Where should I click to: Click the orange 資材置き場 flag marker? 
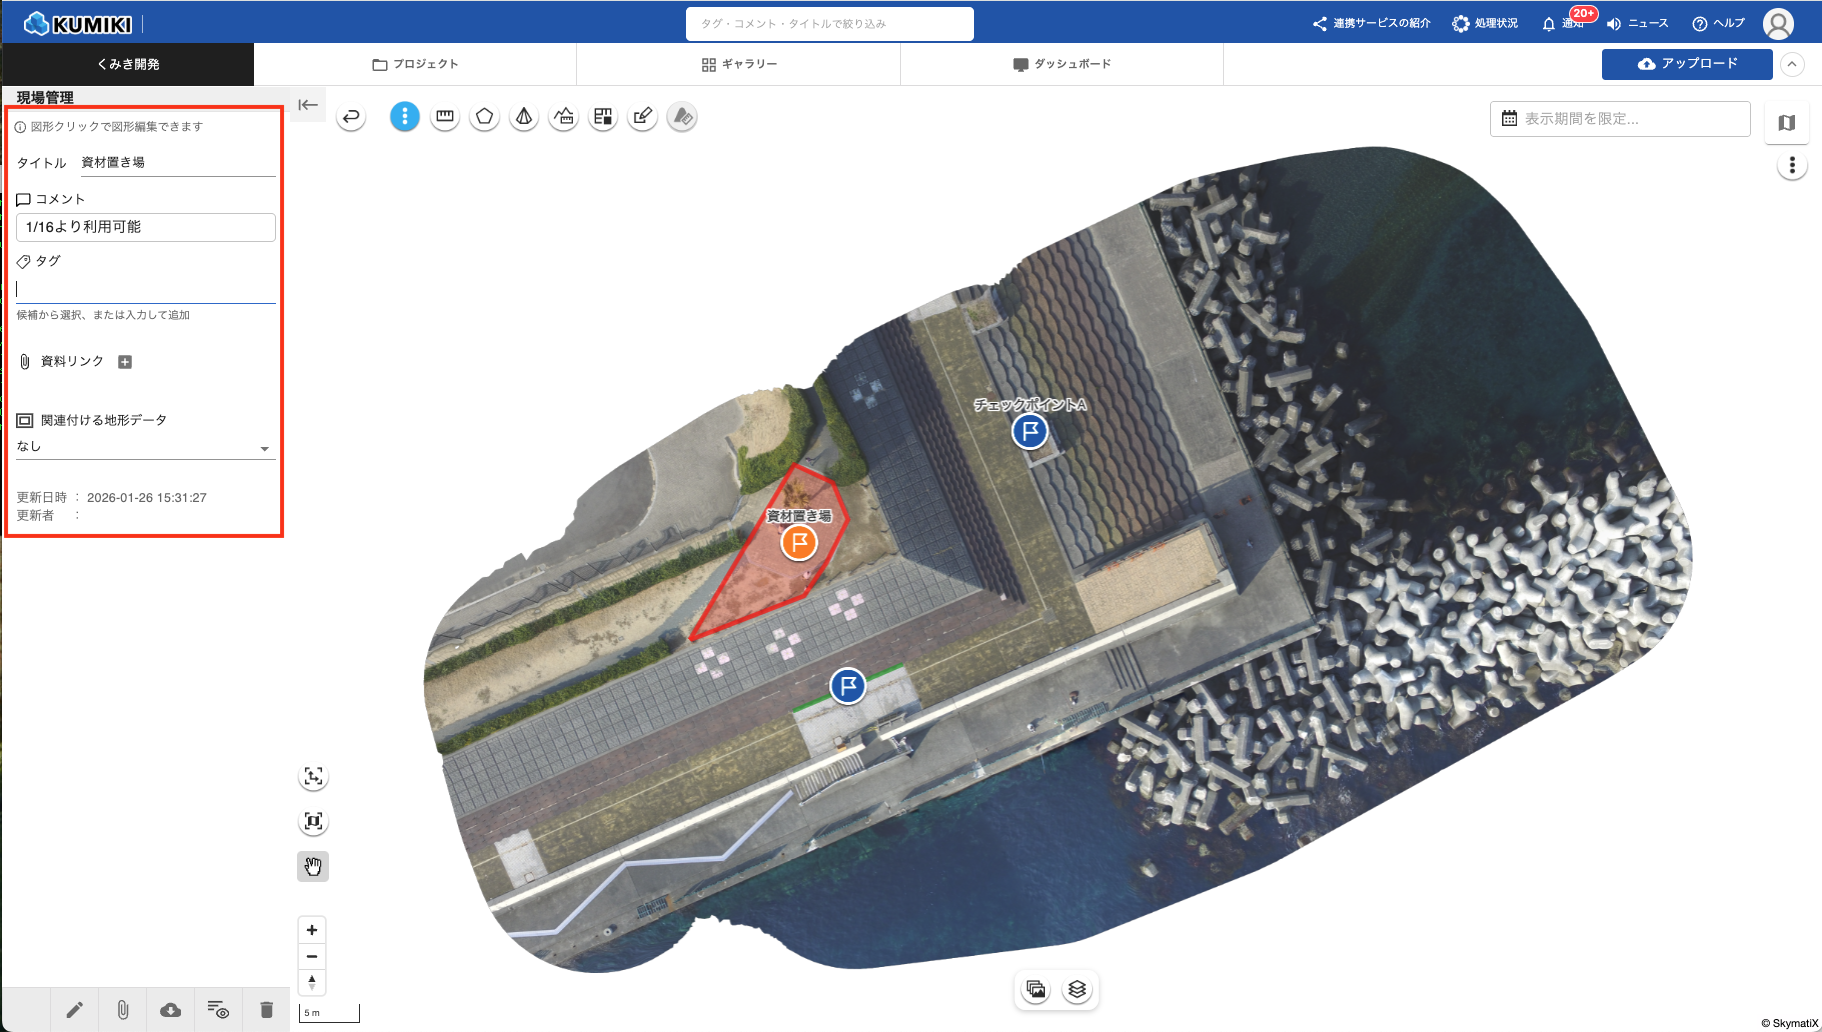[799, 543]
